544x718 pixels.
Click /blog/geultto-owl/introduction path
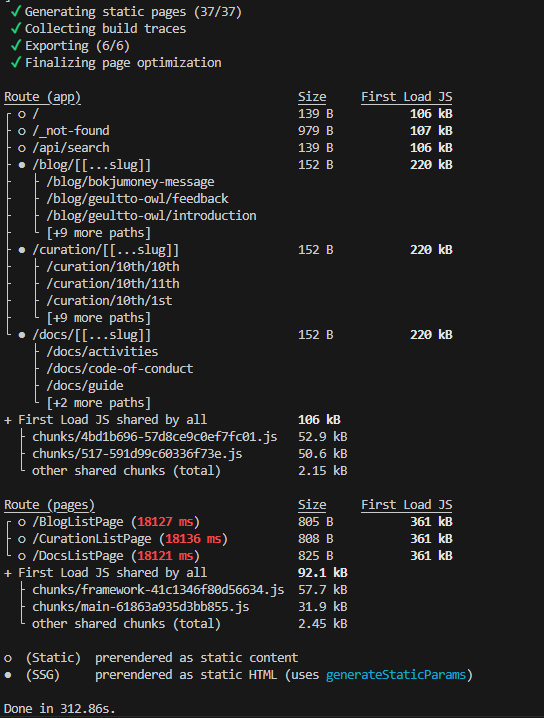pos(151,216)
